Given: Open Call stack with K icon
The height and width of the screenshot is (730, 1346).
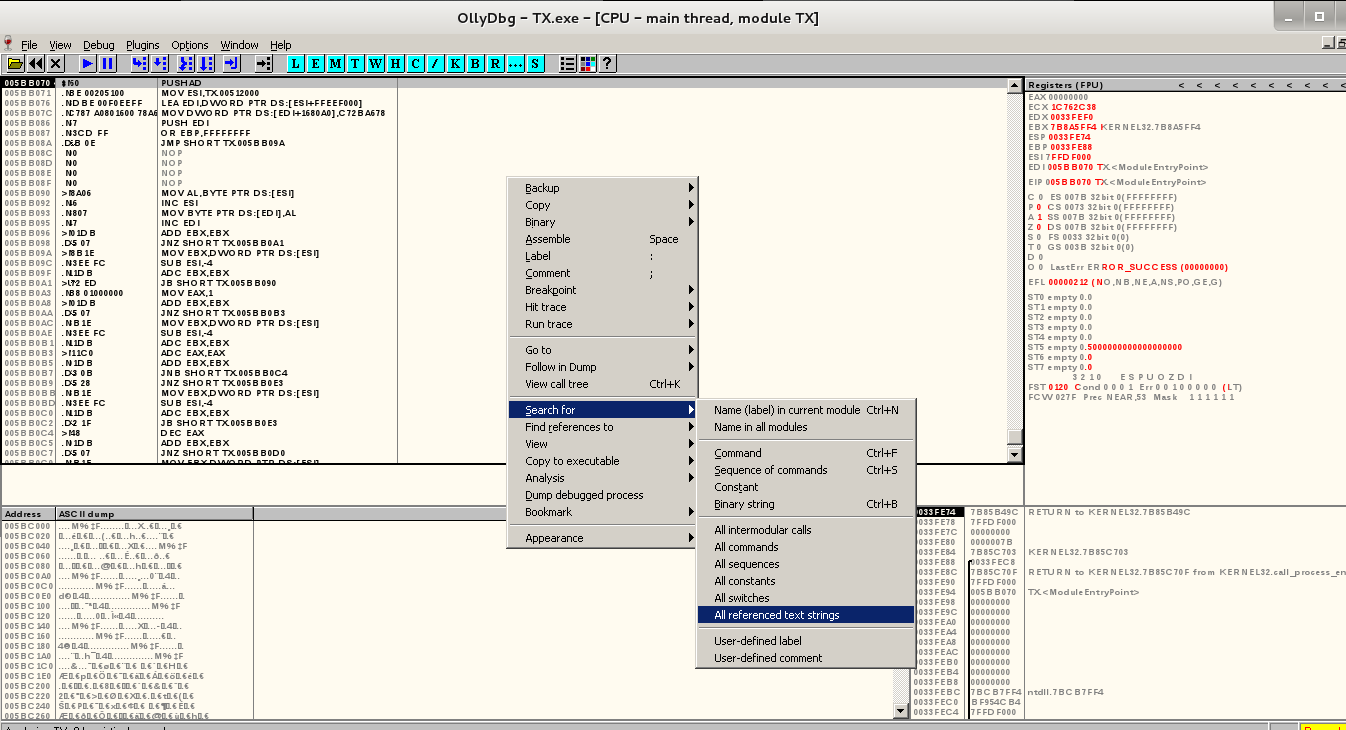Looking at the screenshot, I should pyautogui.click(x=455, y=63).
